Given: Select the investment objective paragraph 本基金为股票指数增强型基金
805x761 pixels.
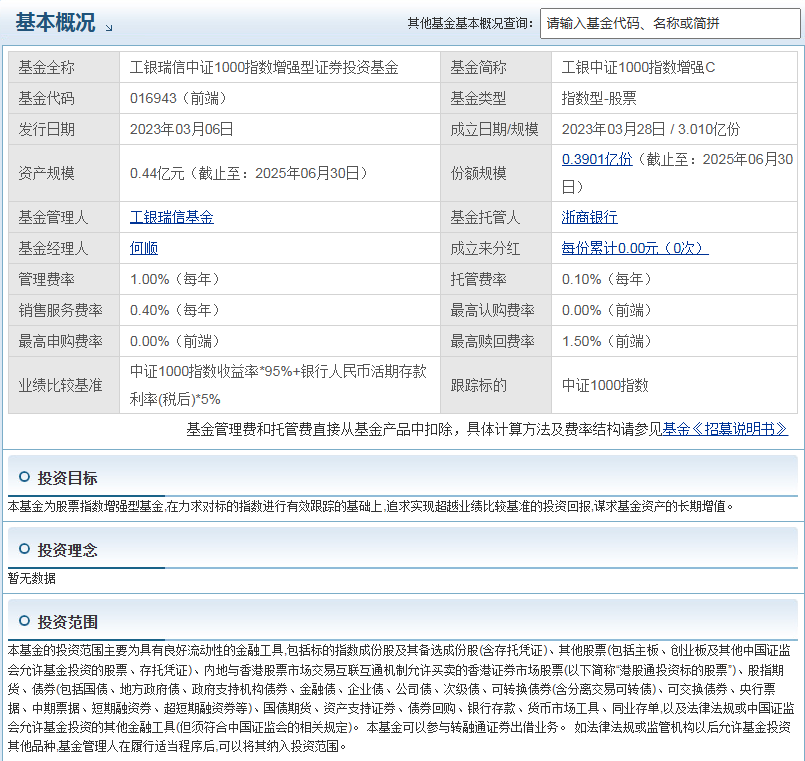Looking at the screenshot, I should [371, 506].
